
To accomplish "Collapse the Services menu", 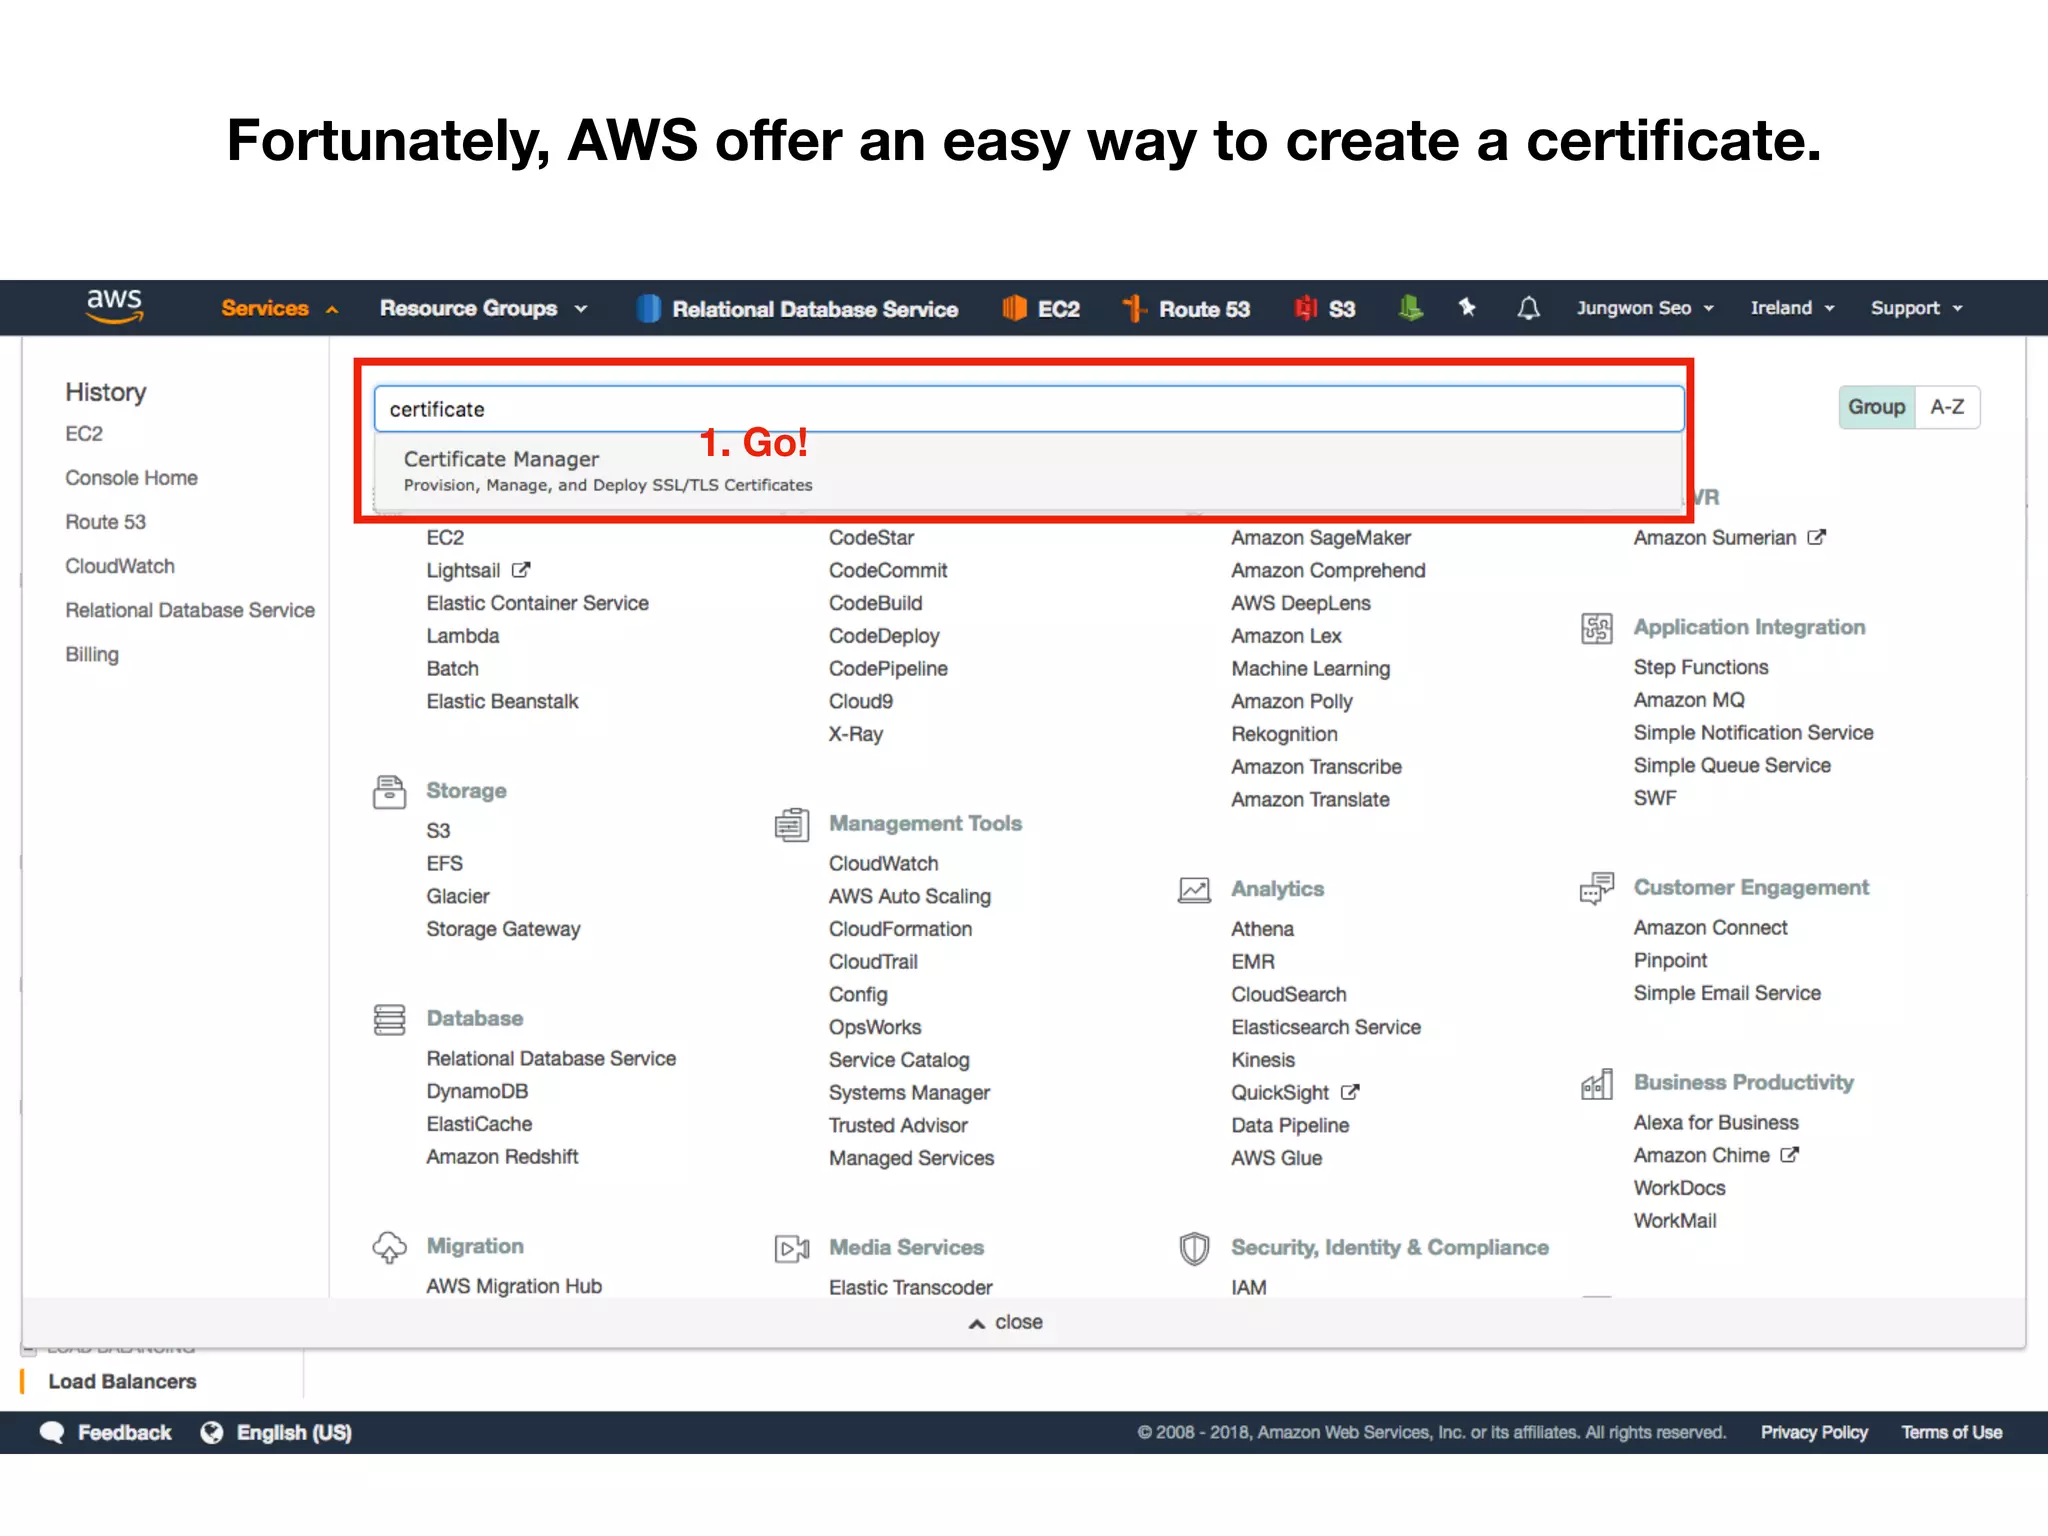I will pos(280,308).
